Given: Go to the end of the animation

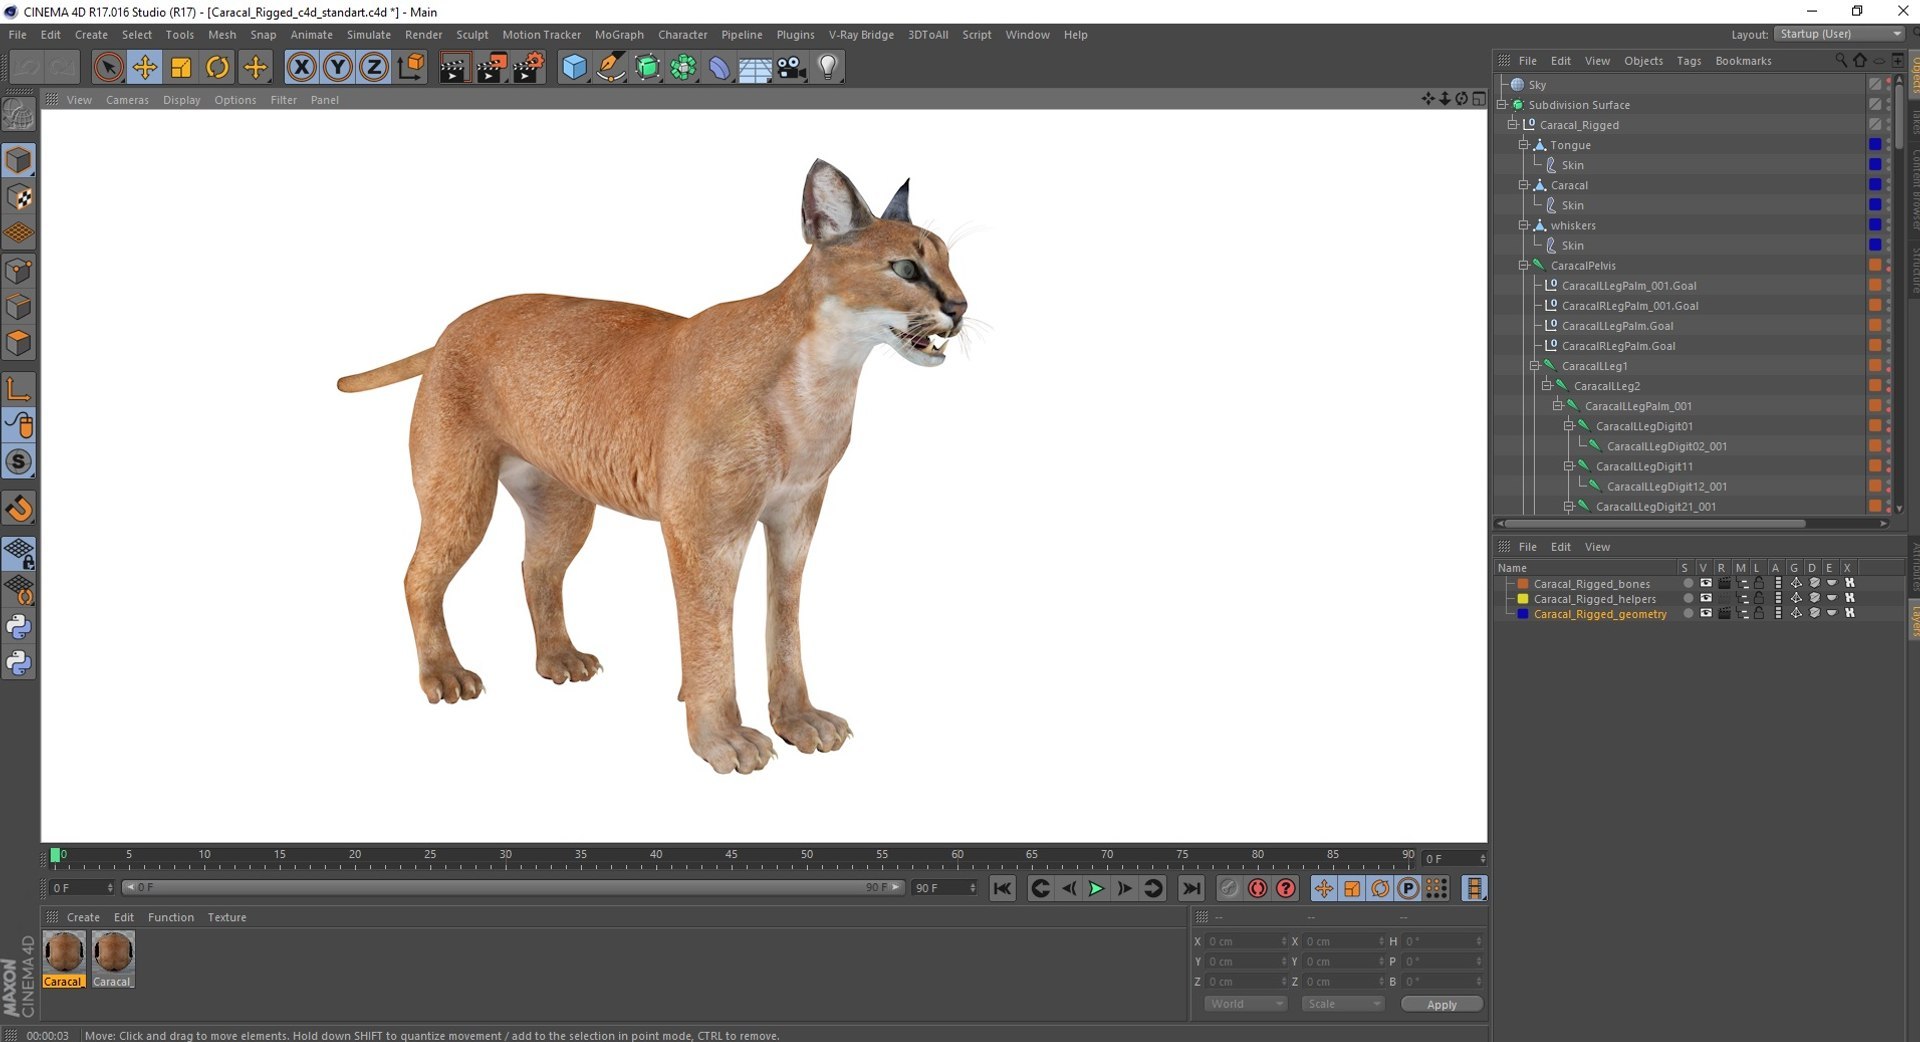Looking at the screenshot, I should coord(1190,888).
